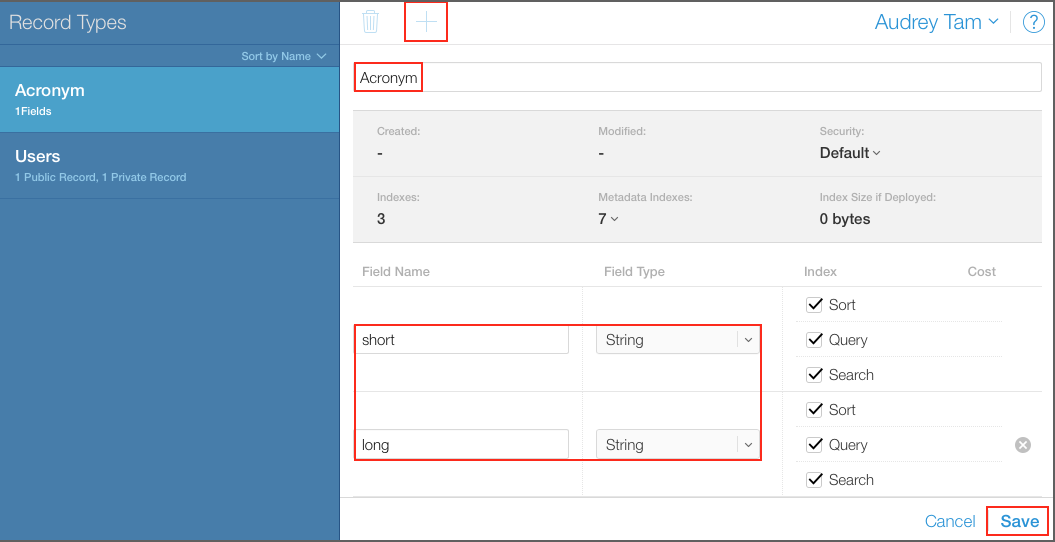Image resolution: width=1055 pixels, height=542 pixels.
Task: Select the Users record type
Action: [x=170, y=165]
